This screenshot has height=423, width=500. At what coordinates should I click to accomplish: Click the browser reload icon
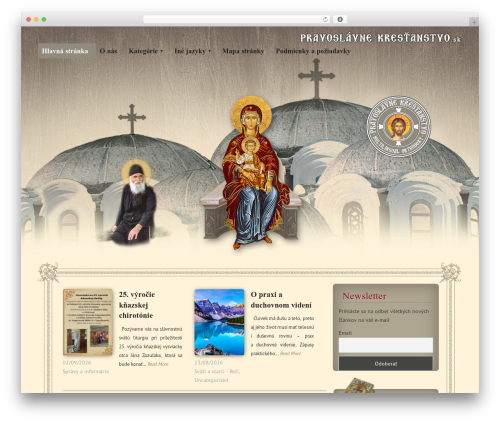(325, 20)
